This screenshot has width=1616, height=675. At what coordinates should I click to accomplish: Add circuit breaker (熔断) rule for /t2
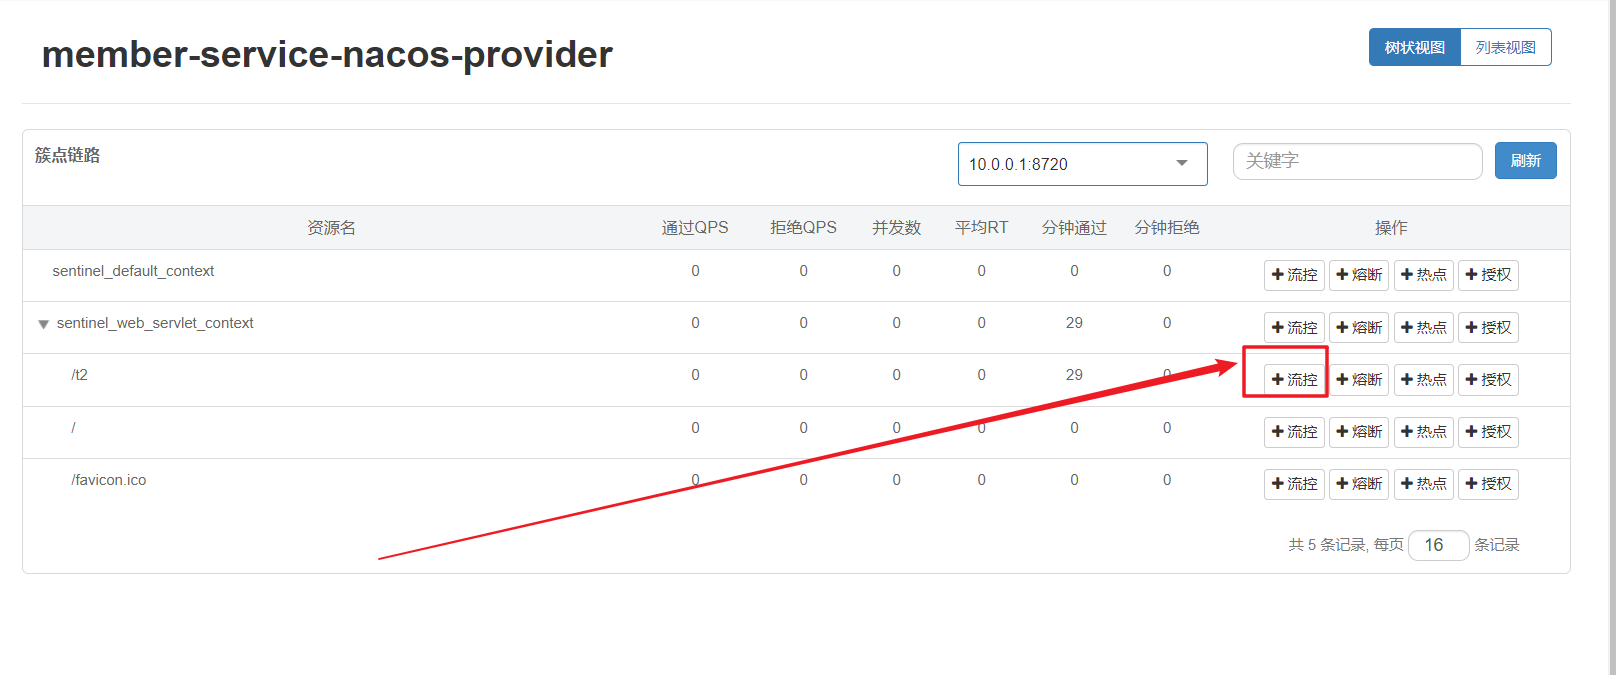(x=1358, y=380)
